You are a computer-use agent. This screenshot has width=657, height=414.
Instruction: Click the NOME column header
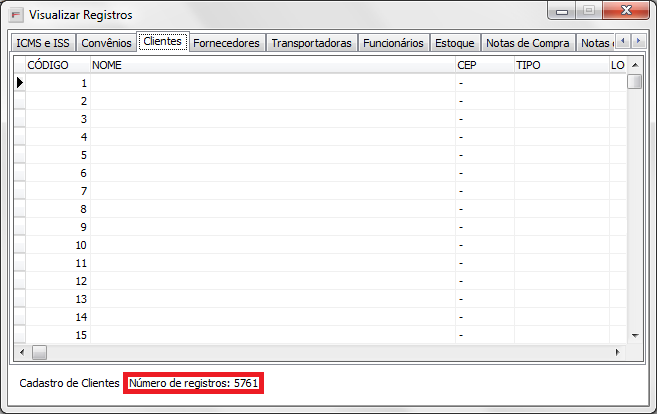coord(271,65)
